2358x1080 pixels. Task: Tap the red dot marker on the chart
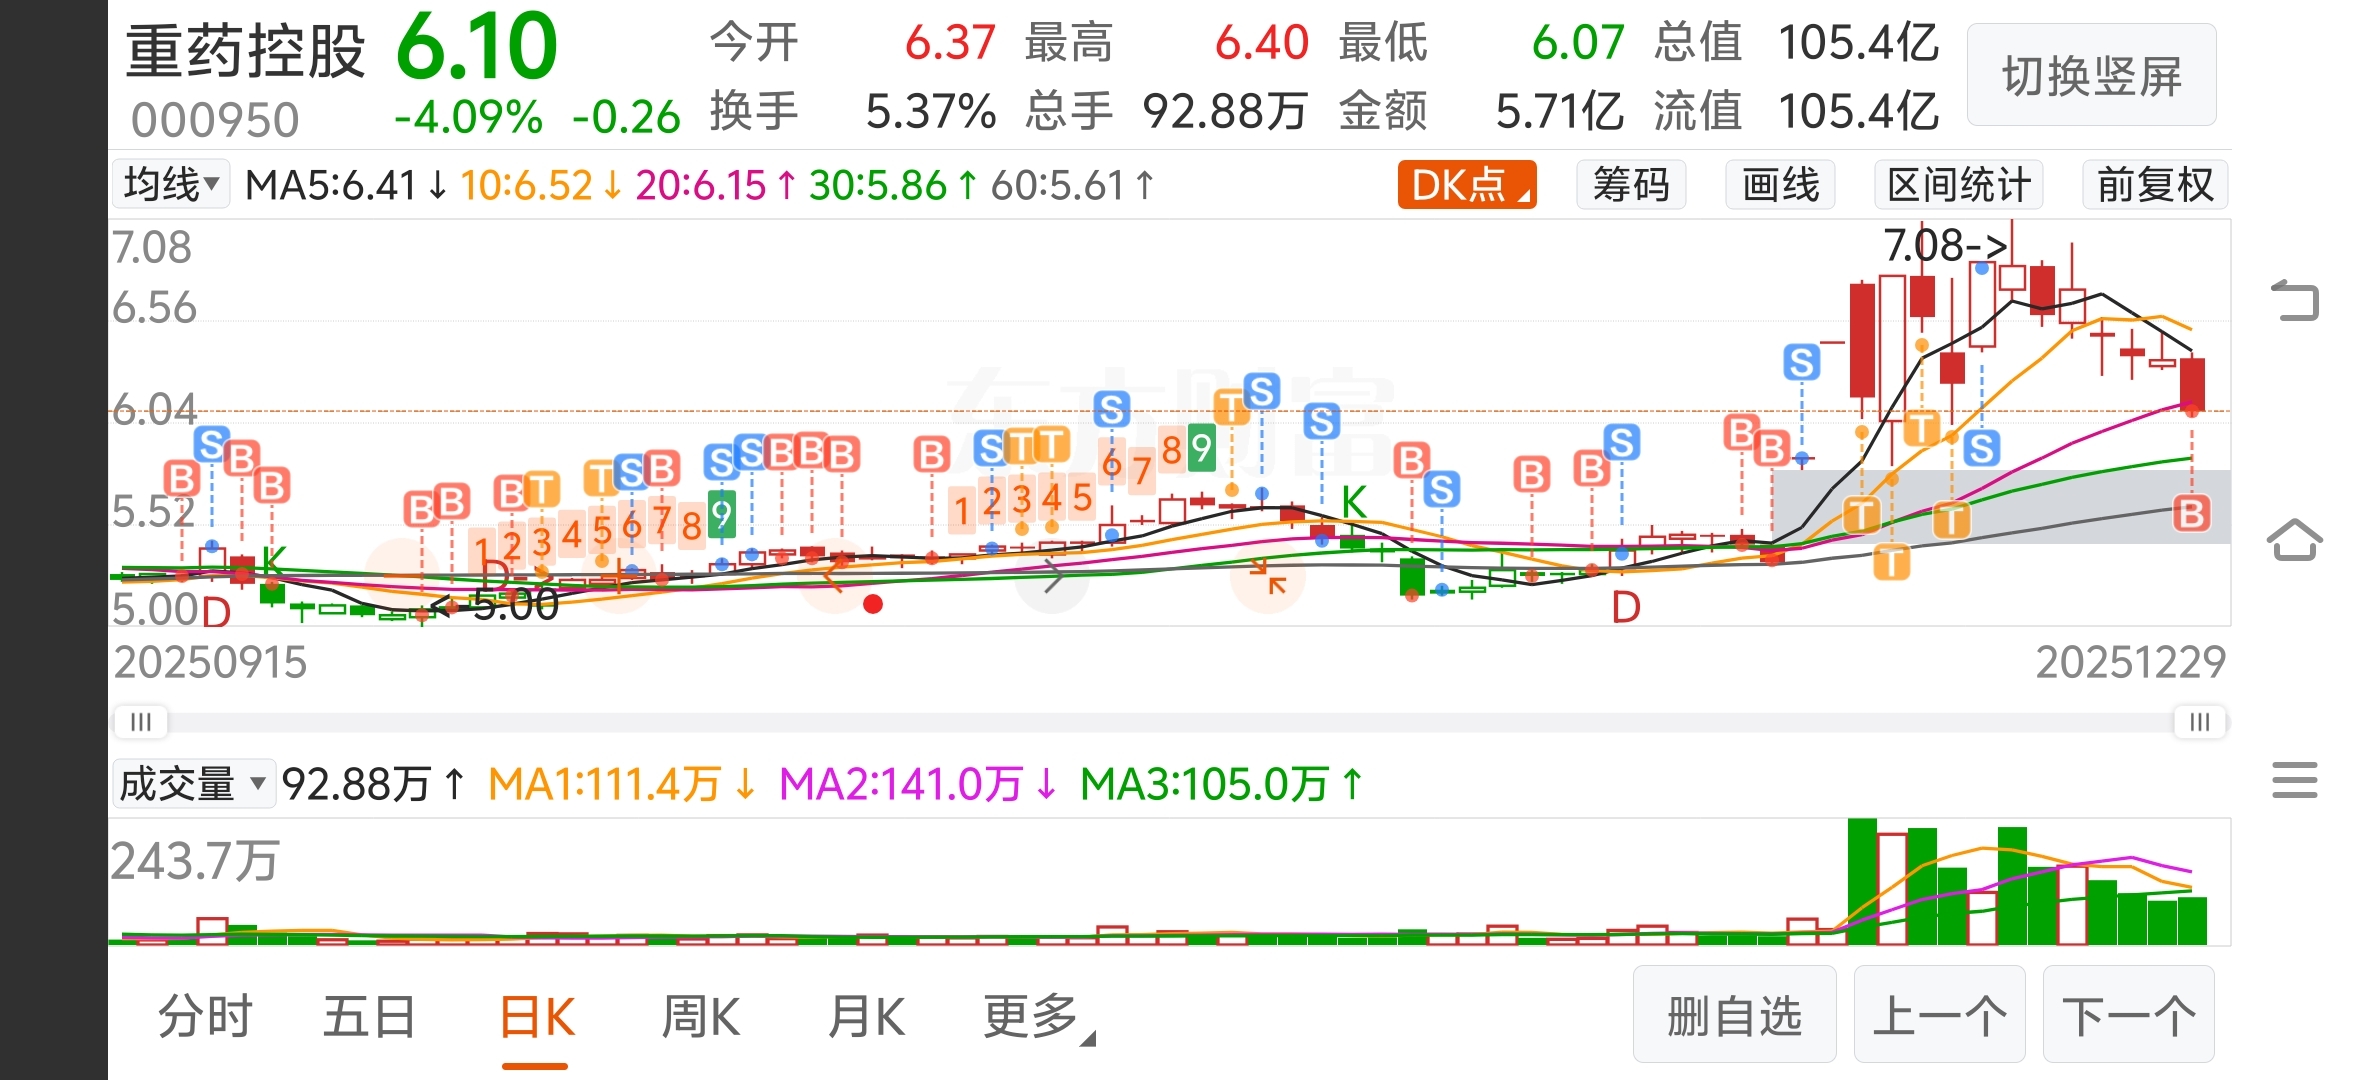coord(872,604)
